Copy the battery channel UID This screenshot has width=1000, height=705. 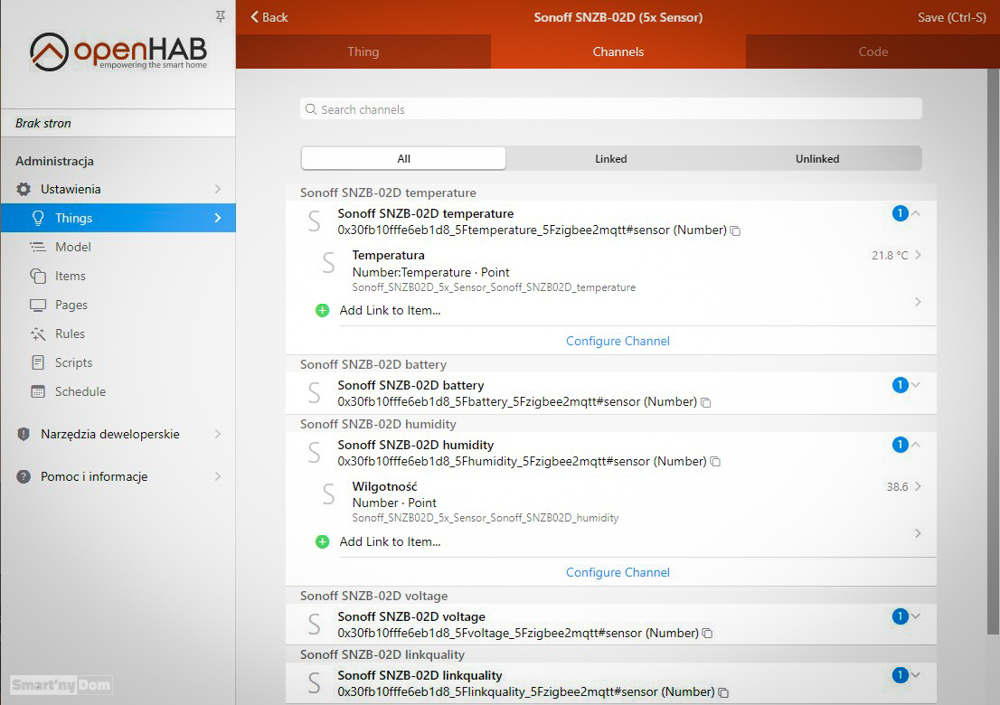[706, 403]
